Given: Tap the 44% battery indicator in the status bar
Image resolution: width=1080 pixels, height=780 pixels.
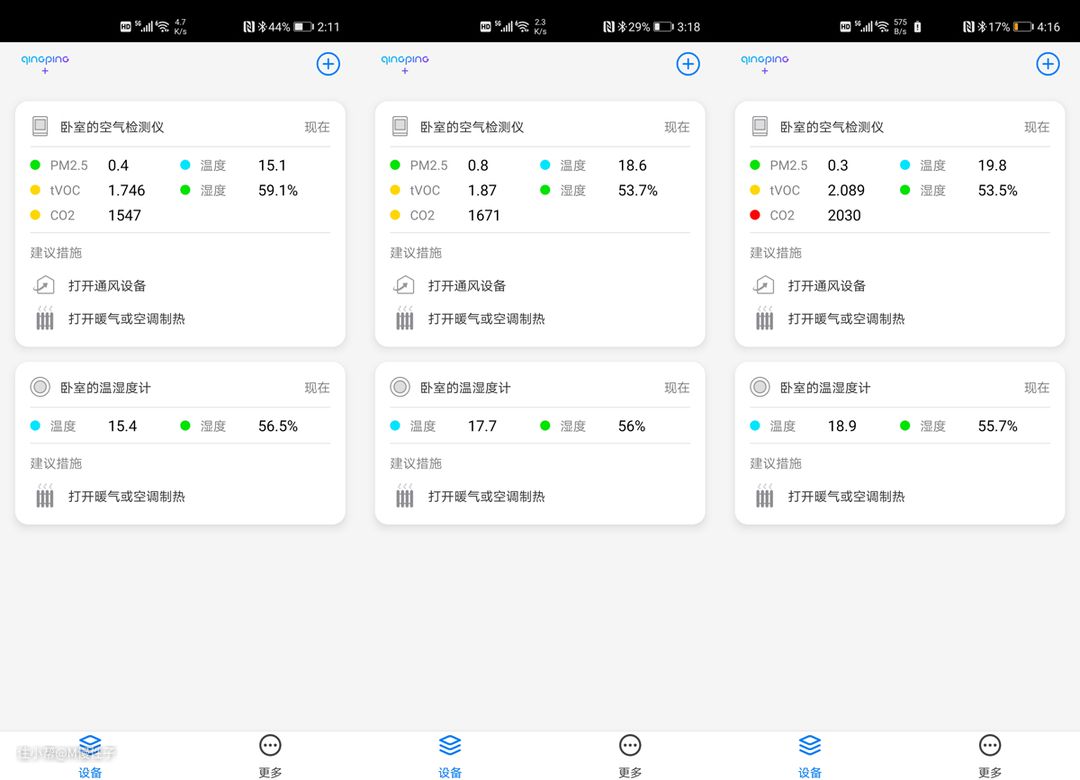Looking at the screenshot, I should click(291, 27).
